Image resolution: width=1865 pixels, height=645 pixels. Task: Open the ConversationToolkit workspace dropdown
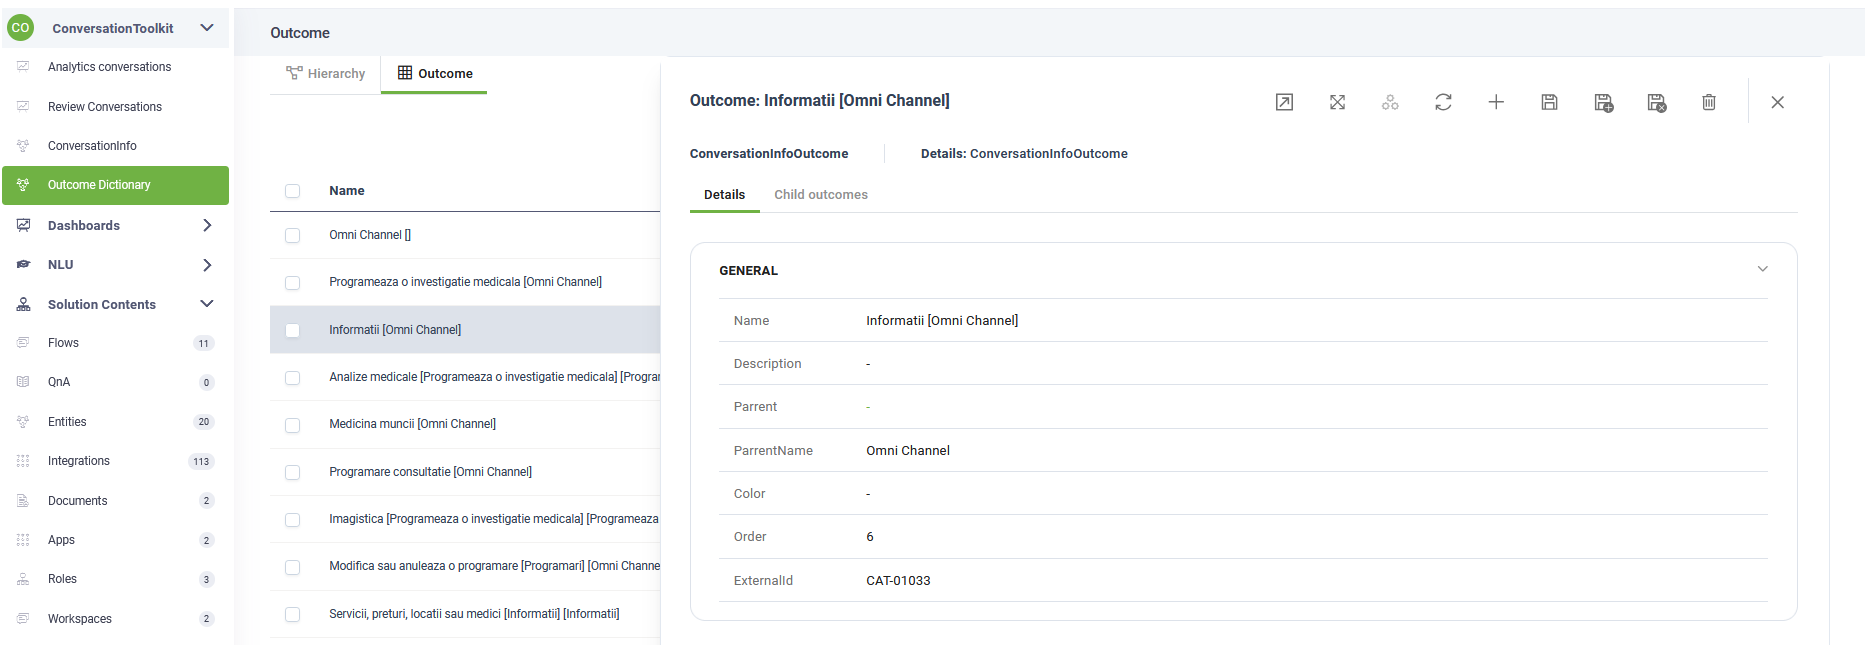[x=207, y=28]
